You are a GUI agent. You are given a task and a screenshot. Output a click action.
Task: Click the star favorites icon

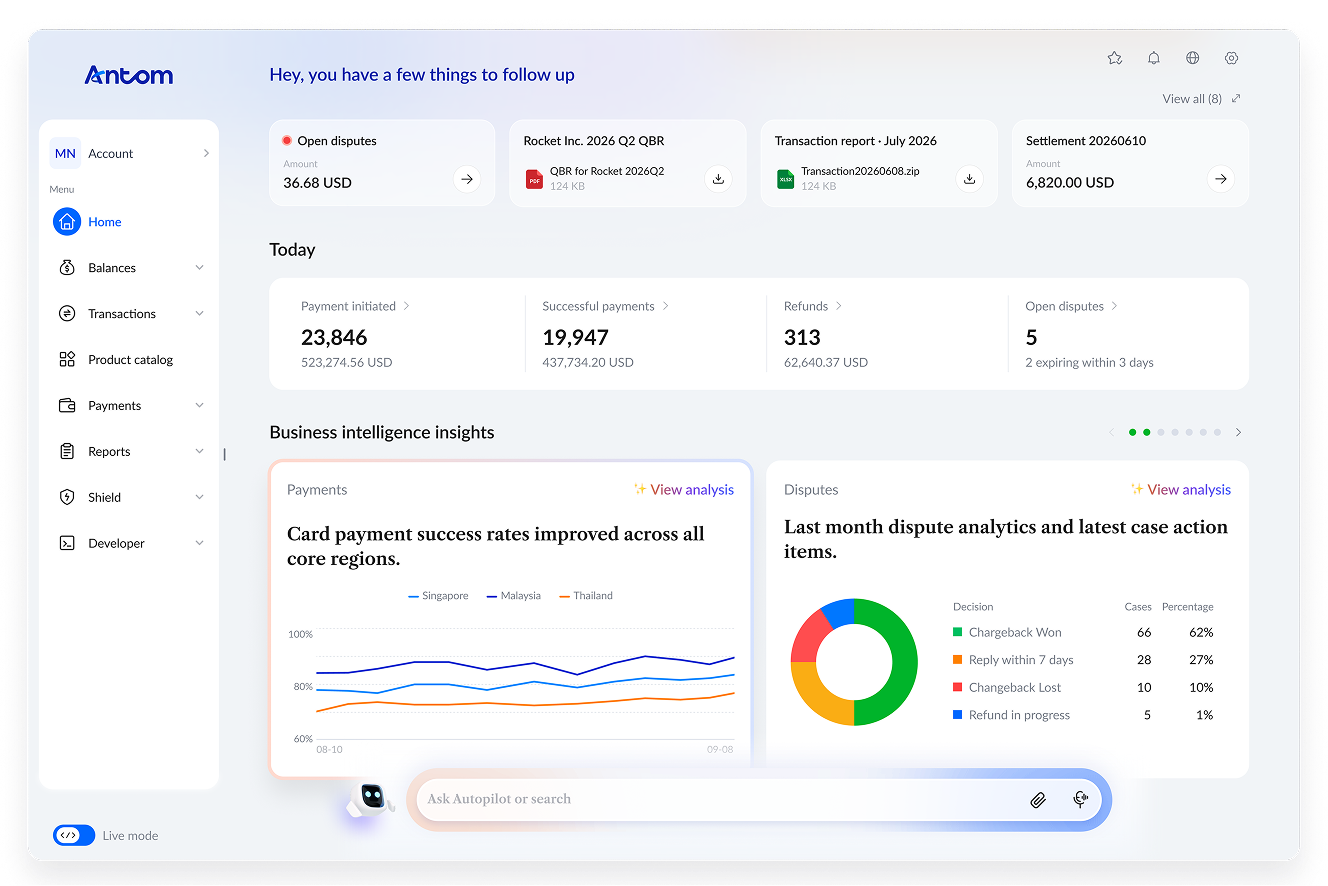coord(1115,58)
